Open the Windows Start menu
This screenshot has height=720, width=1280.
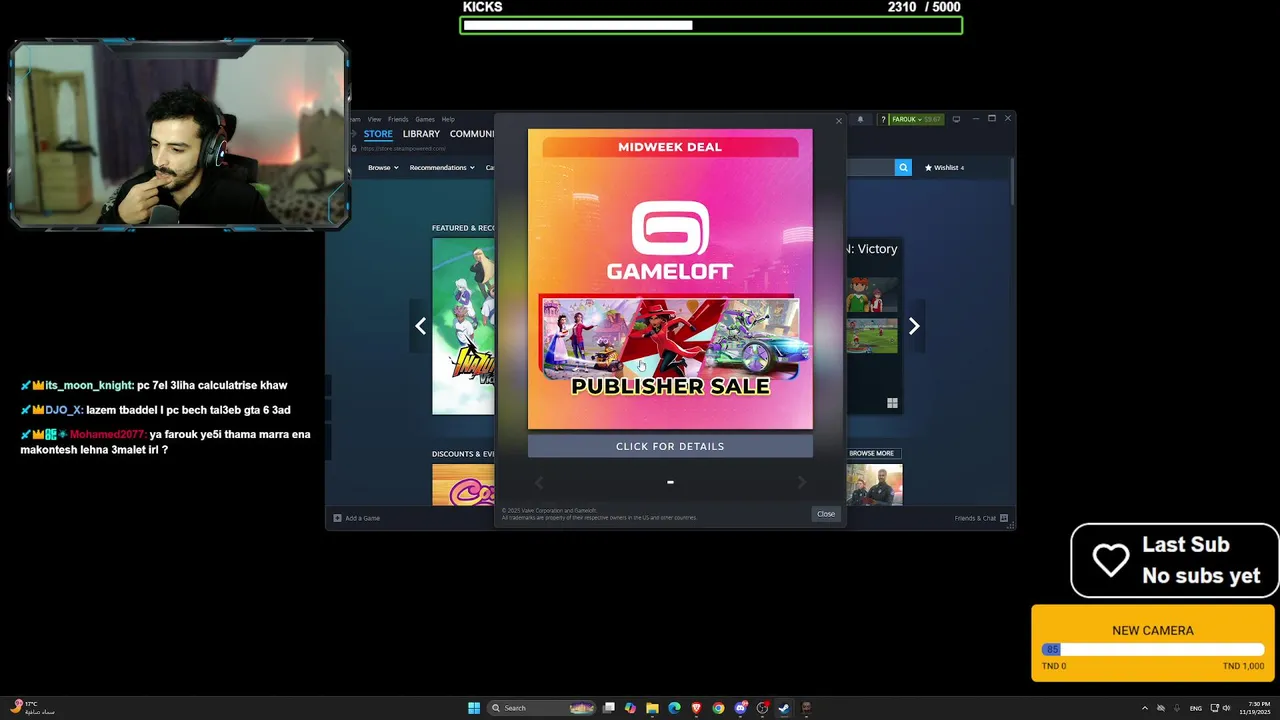[x=474, y=708]
